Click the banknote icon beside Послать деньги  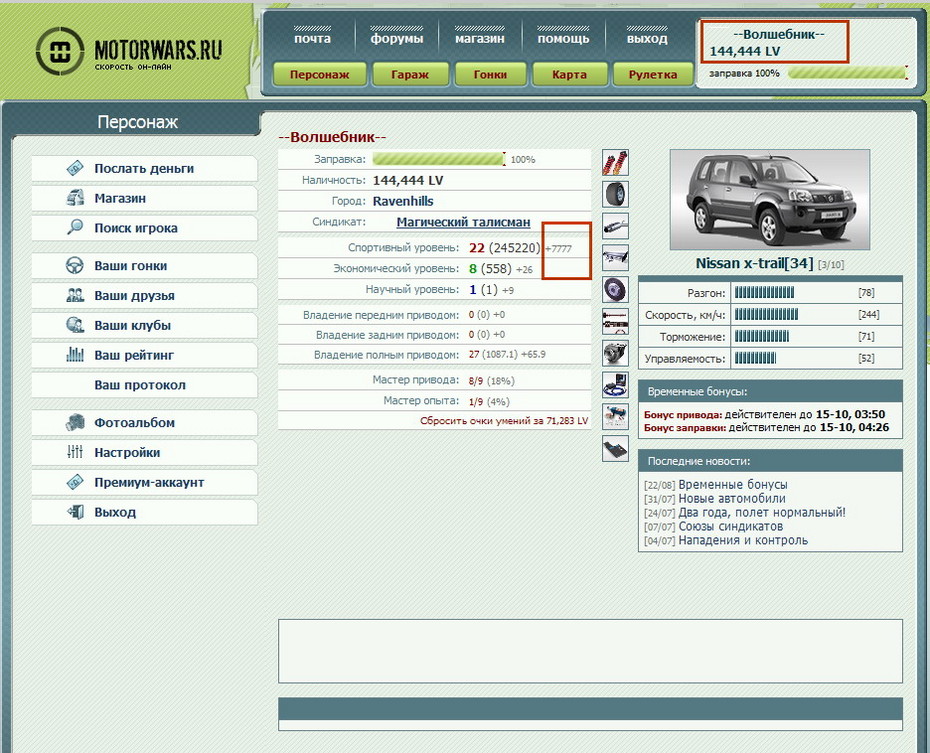coord(75,168)
